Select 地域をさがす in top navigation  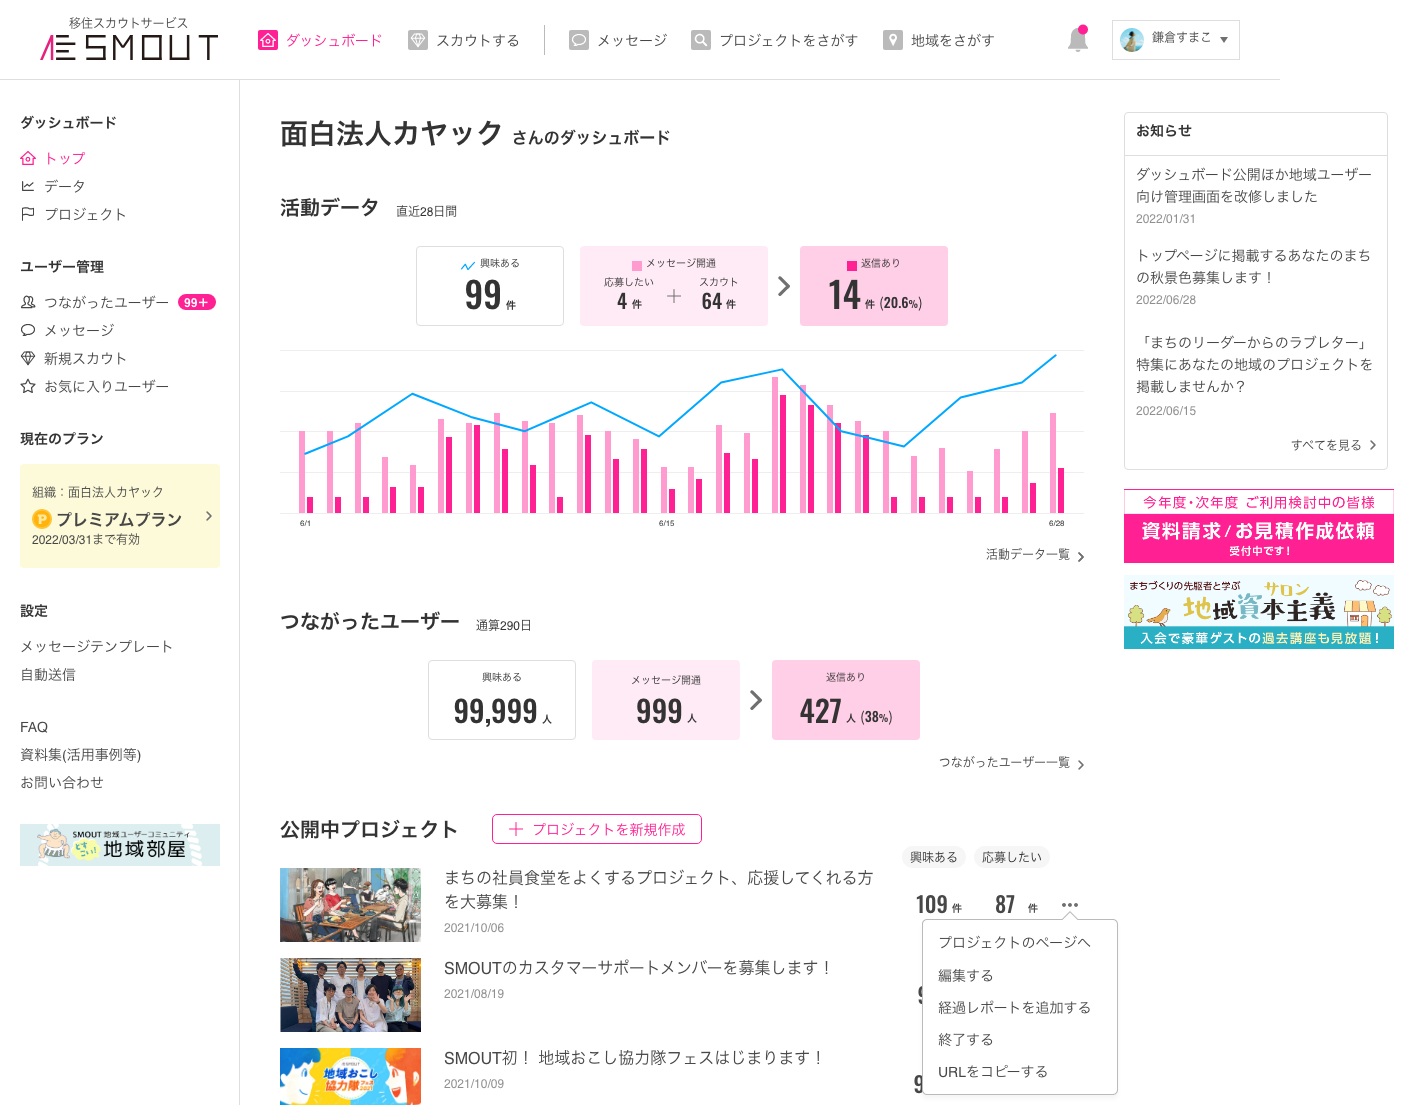point(939,40)
